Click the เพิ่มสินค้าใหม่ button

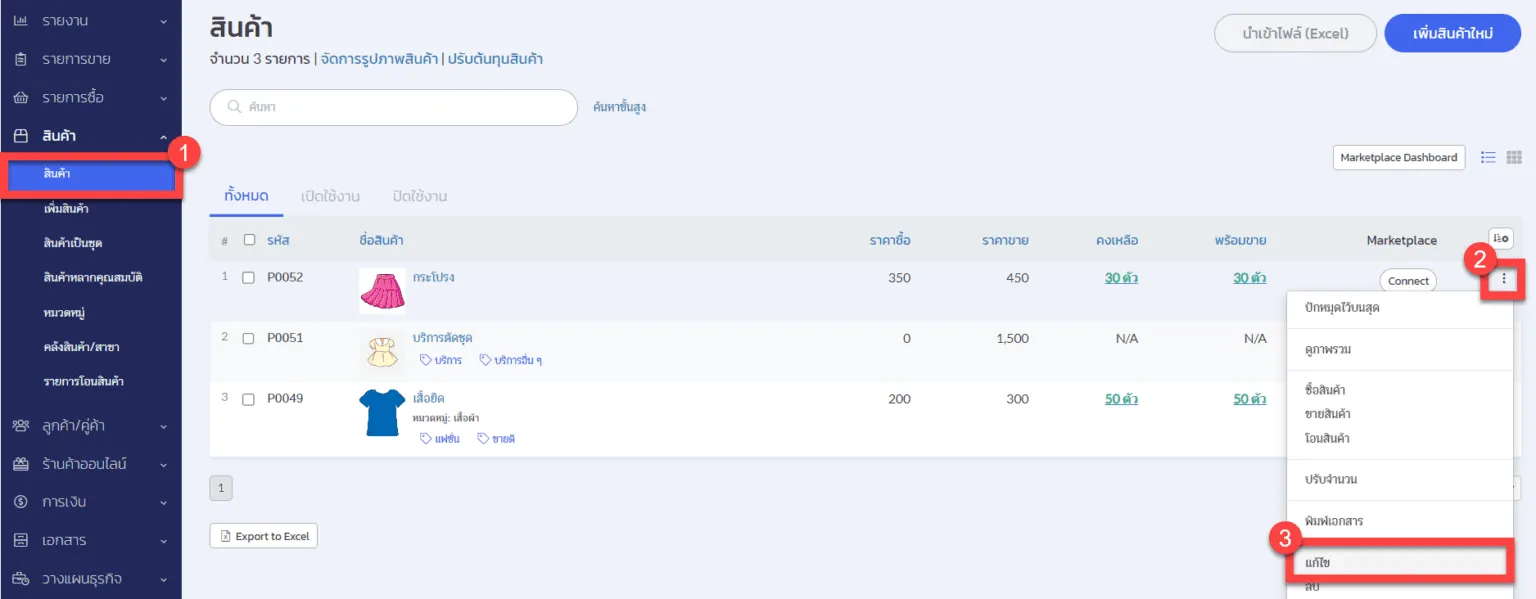tap(1452, 33)
